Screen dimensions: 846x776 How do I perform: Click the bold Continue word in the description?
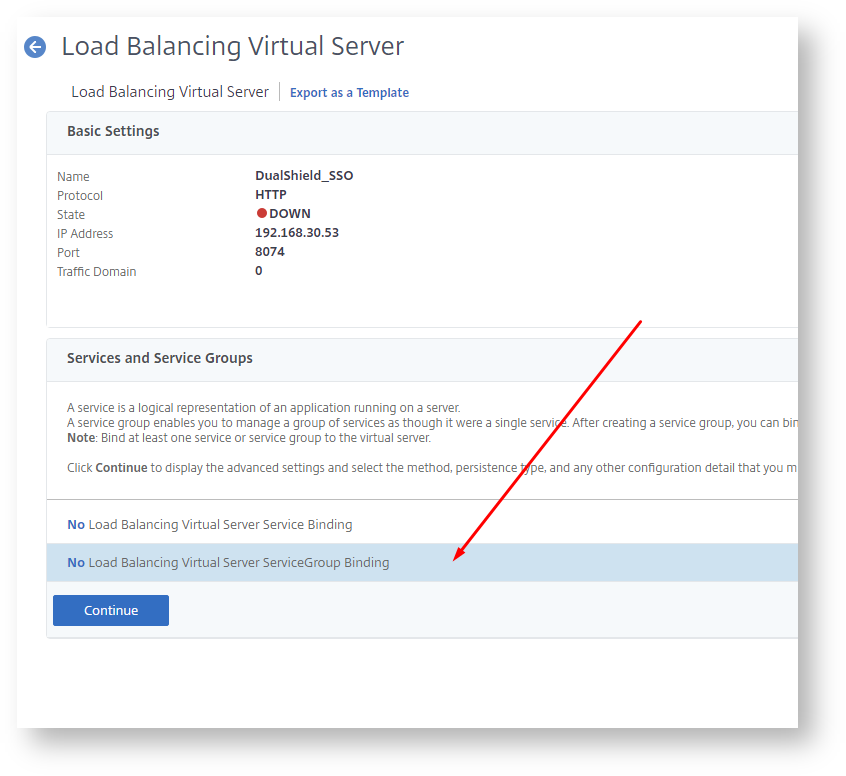[x=121, y=468]
